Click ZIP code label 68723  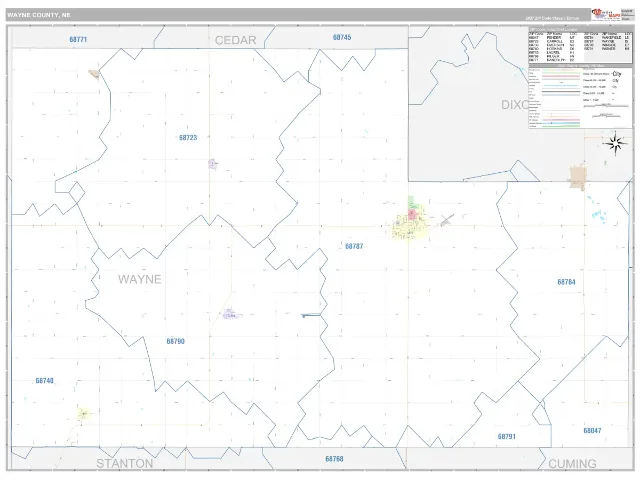point(188,138)
